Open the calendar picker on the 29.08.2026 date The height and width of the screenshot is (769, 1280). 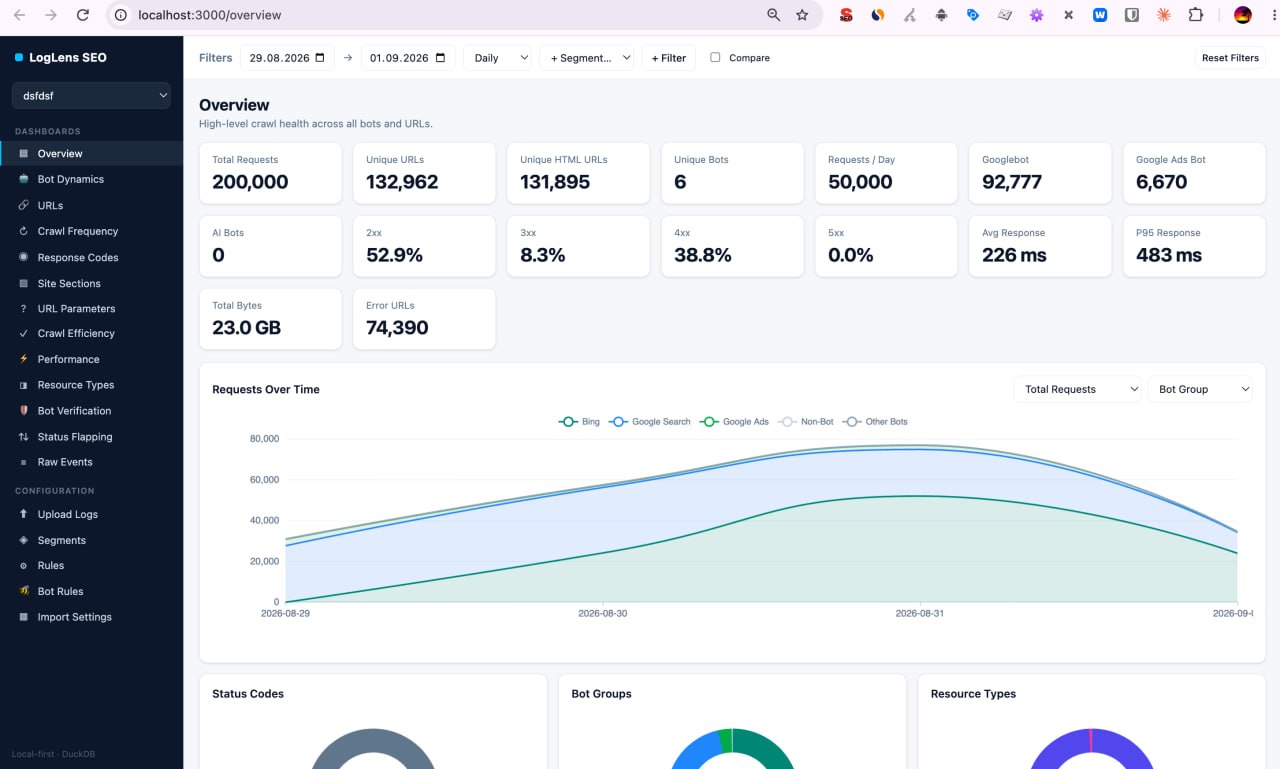click(x=320, y=58)
